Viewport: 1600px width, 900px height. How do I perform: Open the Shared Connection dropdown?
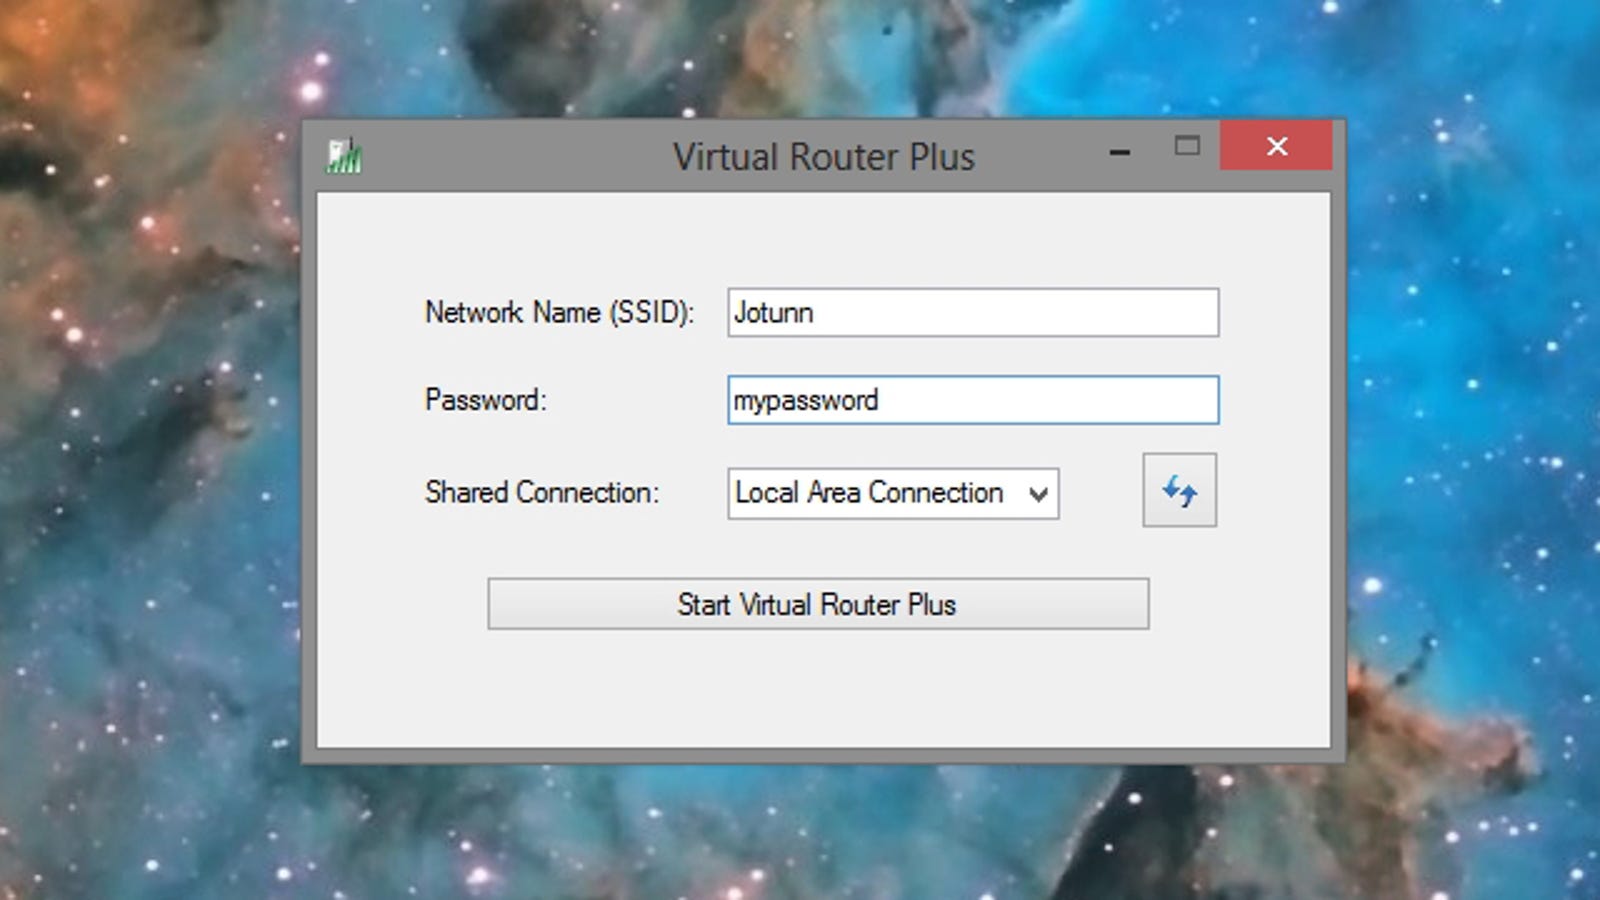point(893,493)
